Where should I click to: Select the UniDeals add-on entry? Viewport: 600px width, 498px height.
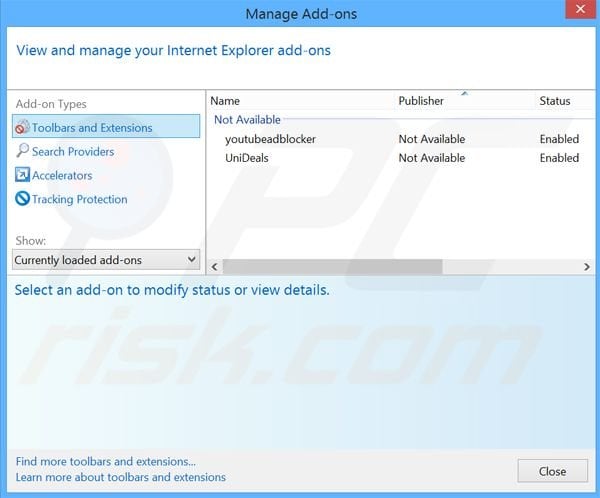247,158
